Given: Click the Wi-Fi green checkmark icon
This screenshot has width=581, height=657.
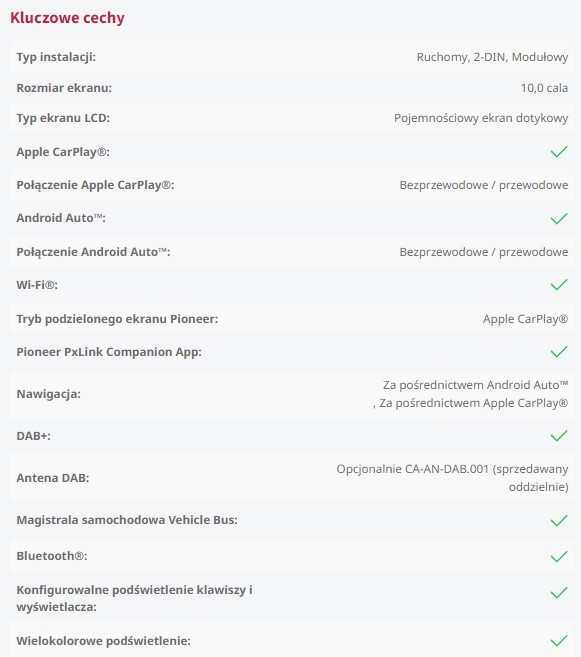Looking at the screenshot, I should tap(559, 285).
